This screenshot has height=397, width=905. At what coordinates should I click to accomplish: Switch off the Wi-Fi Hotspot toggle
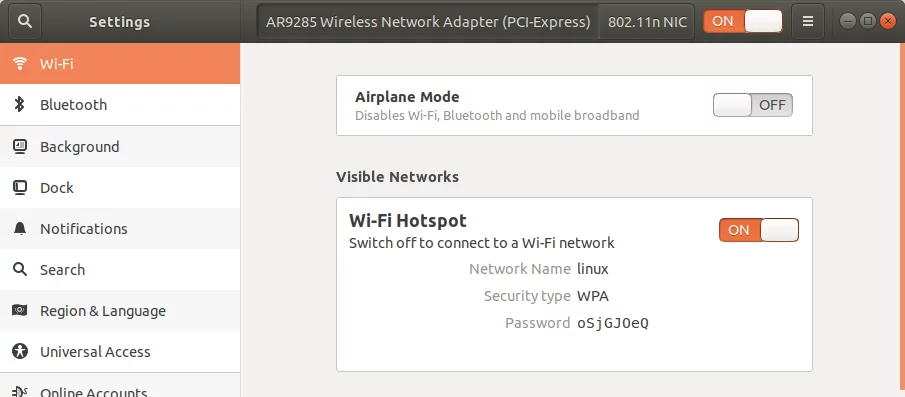click(x=759, y=230)
